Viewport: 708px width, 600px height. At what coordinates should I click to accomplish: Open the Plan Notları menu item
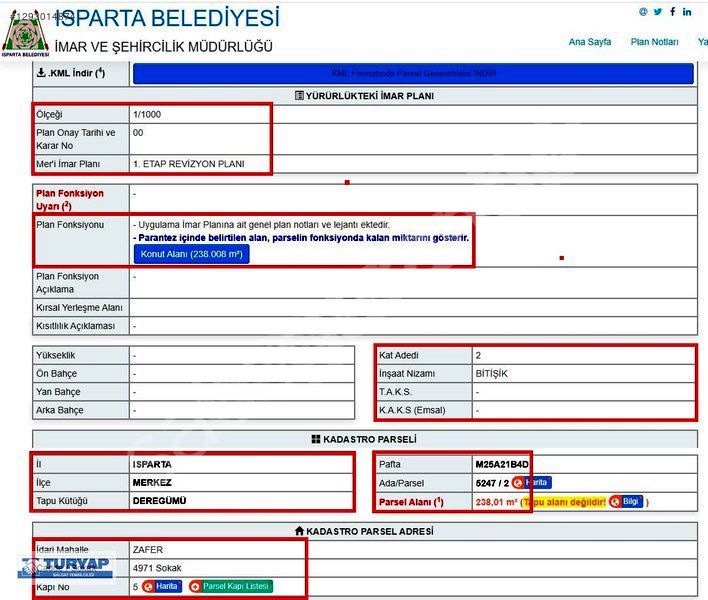[654, 42]
